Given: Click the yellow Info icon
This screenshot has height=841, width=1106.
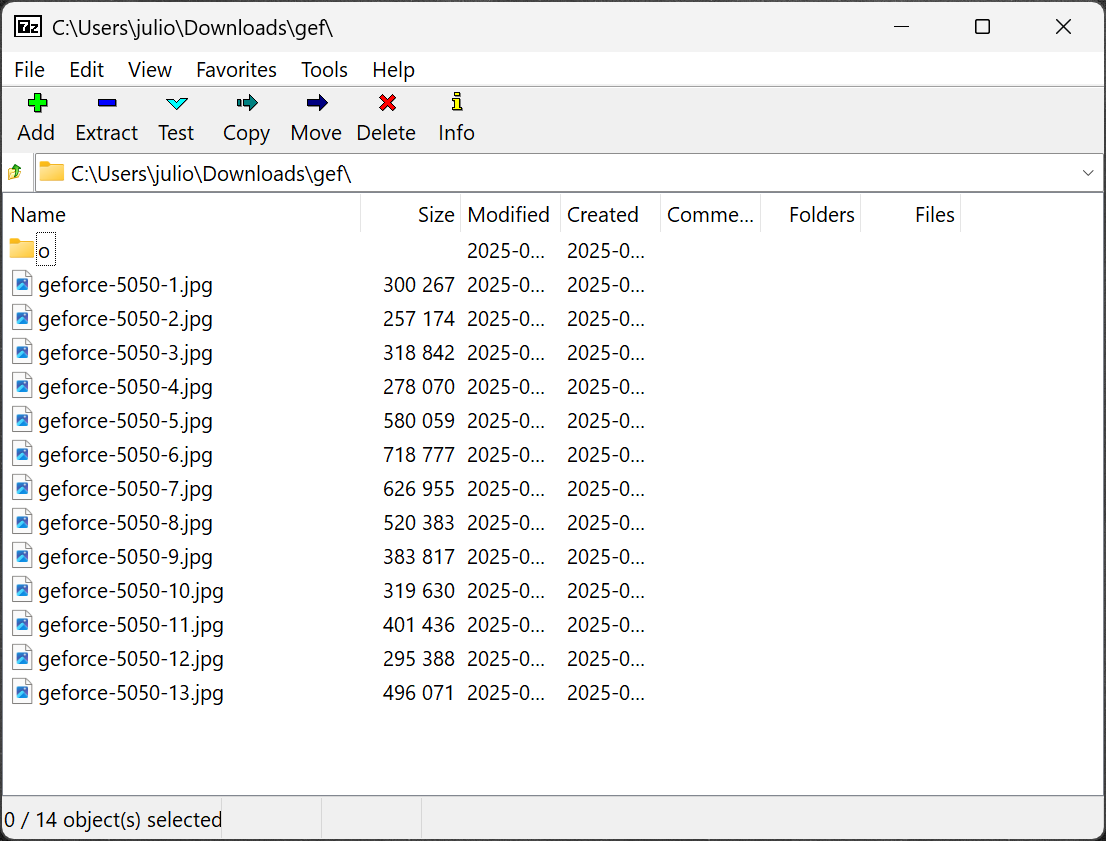Looking at the screenshot, I should click(x=457, y=102).
